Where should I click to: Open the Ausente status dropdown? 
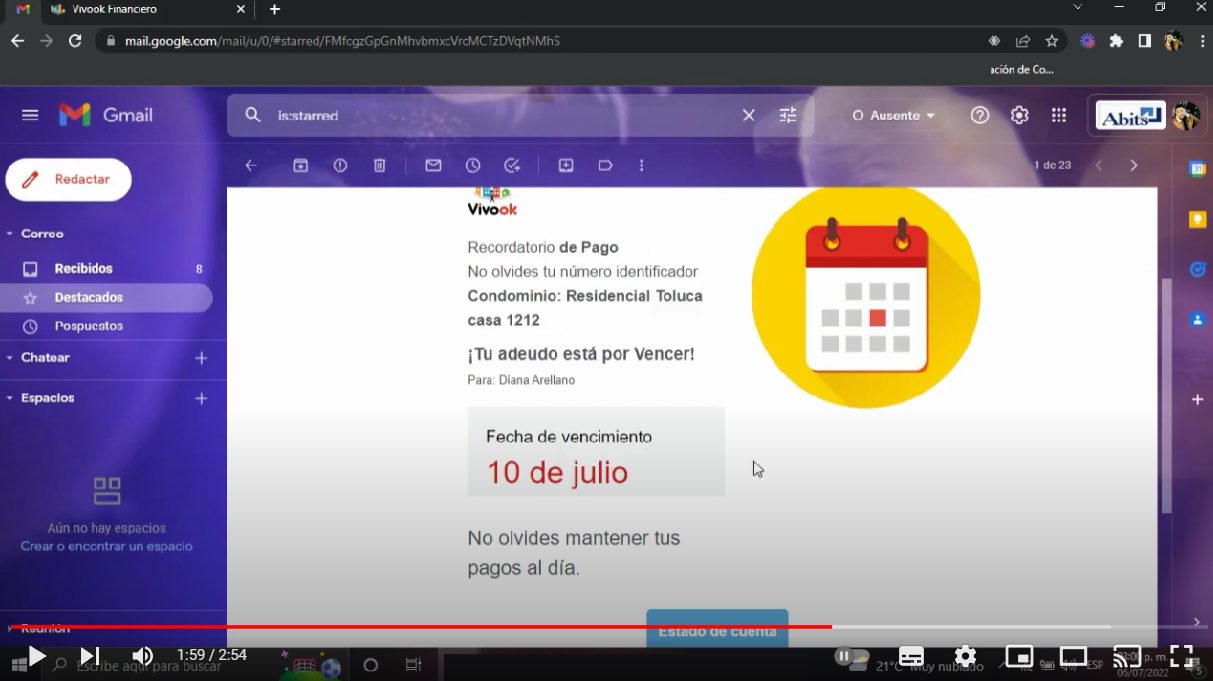(x=893, y=115)
